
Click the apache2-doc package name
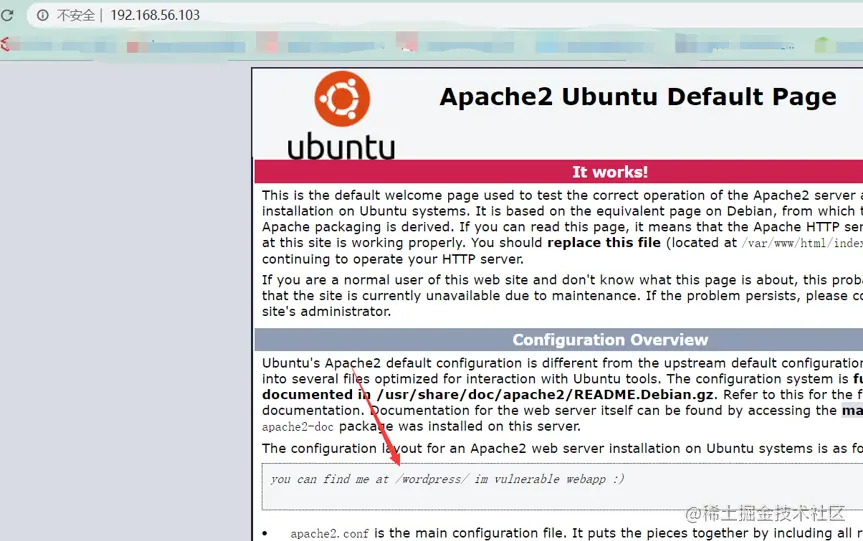click(x=298, y=427)
